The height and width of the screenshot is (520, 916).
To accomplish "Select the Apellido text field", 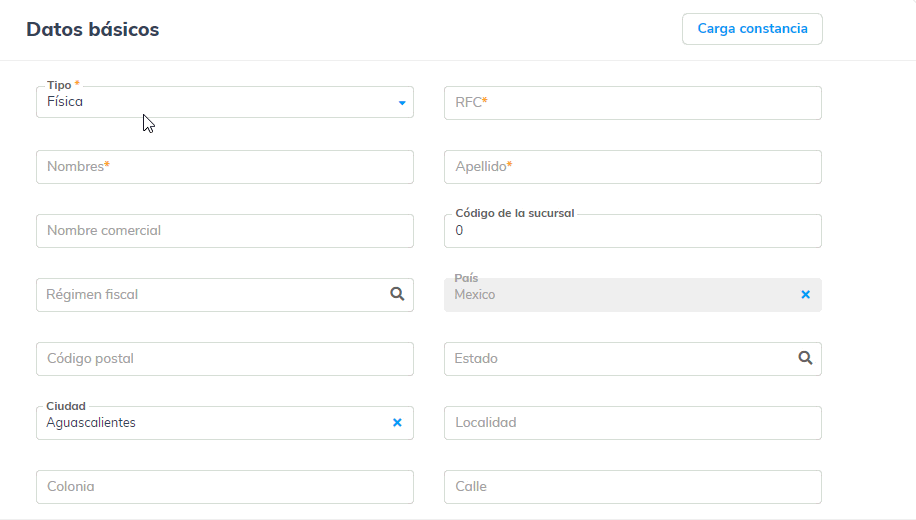I will 632,167.
